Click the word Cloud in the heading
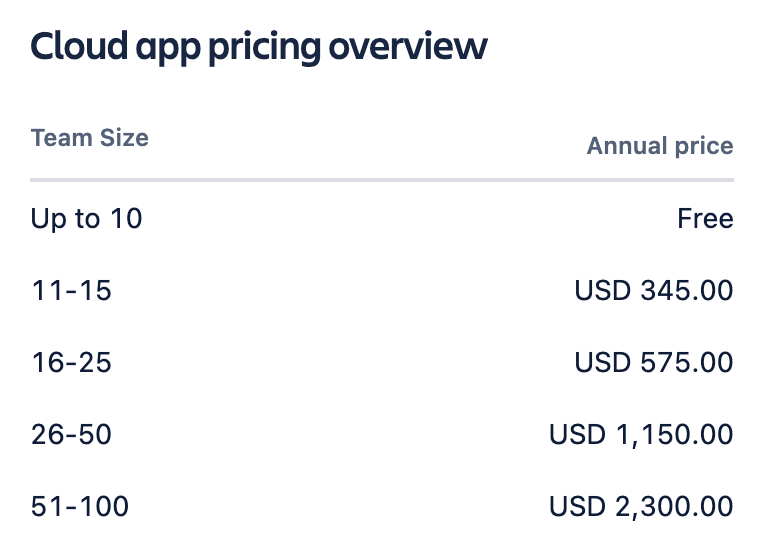The height and width of the screenshot is (540, 766). 79,45
